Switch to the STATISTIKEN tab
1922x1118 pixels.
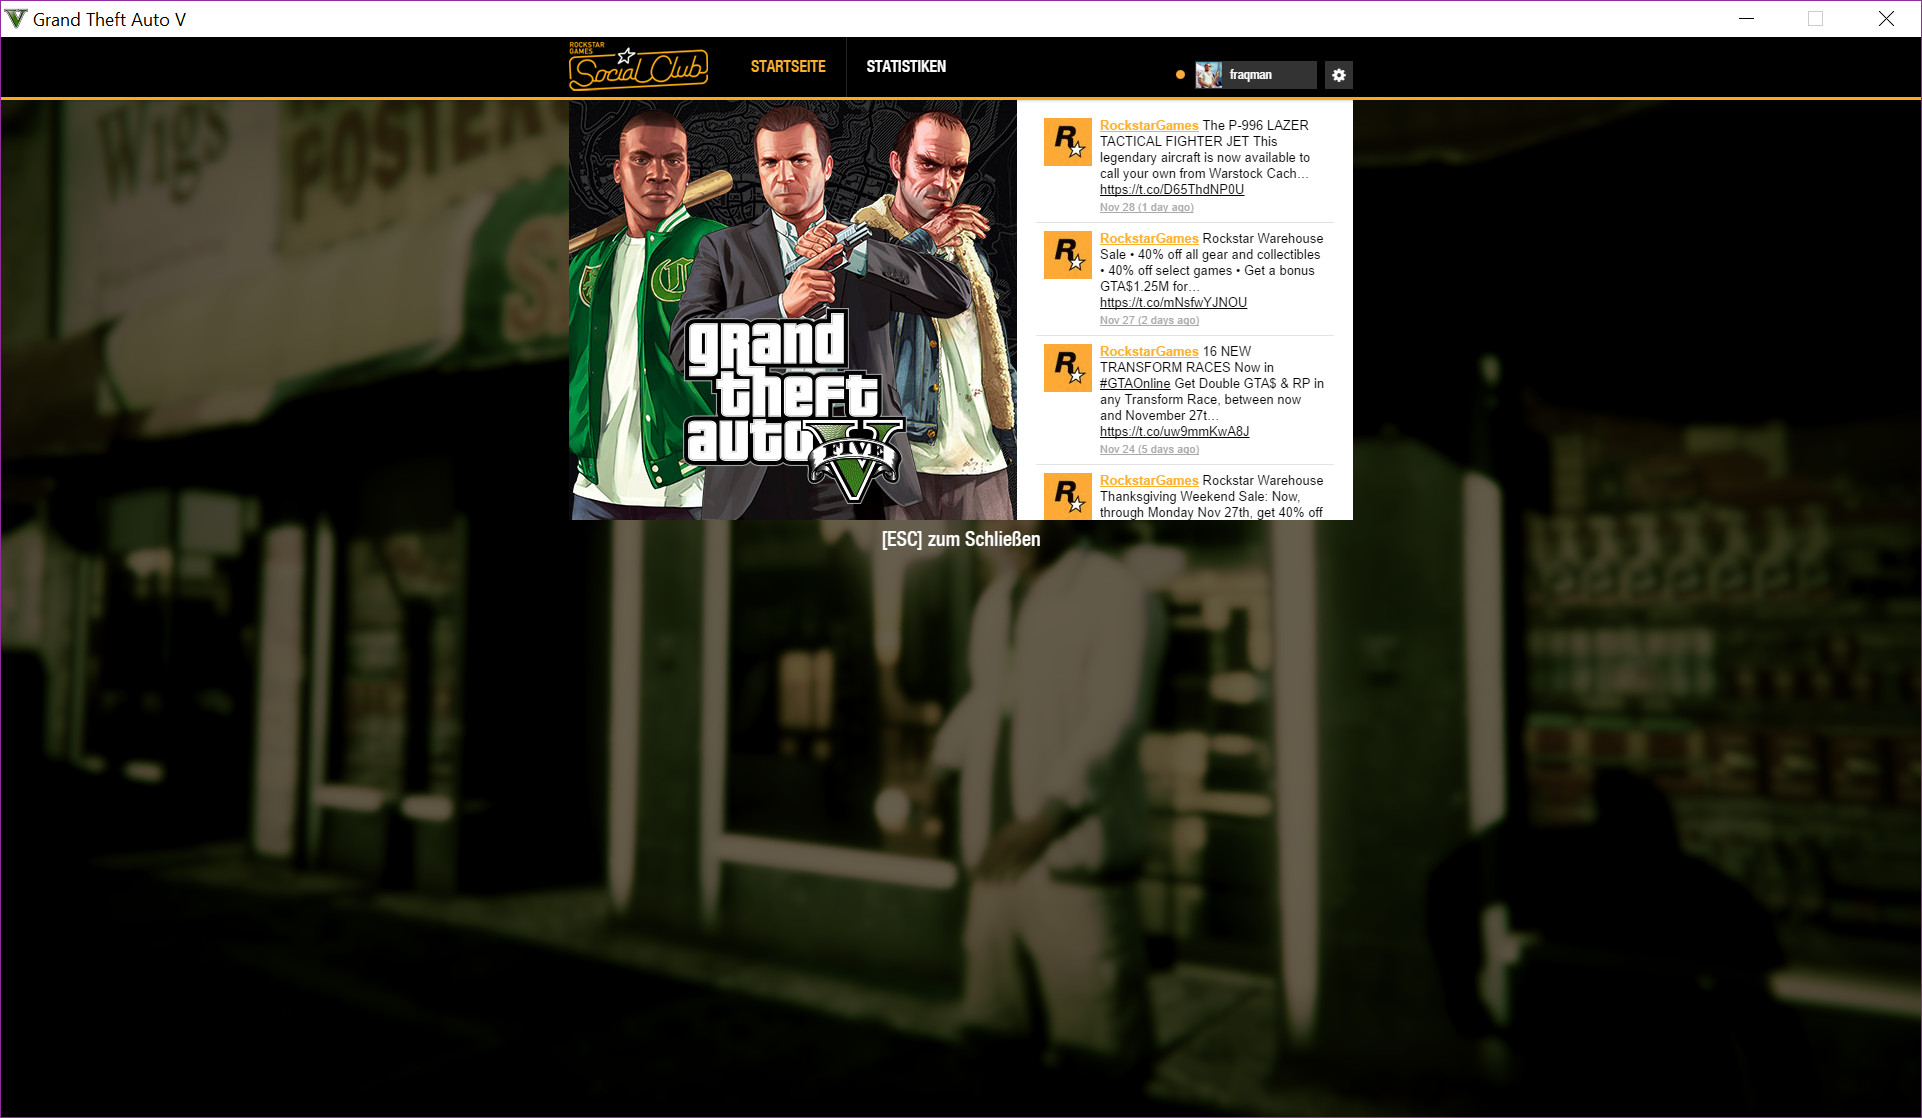[906, 67]
